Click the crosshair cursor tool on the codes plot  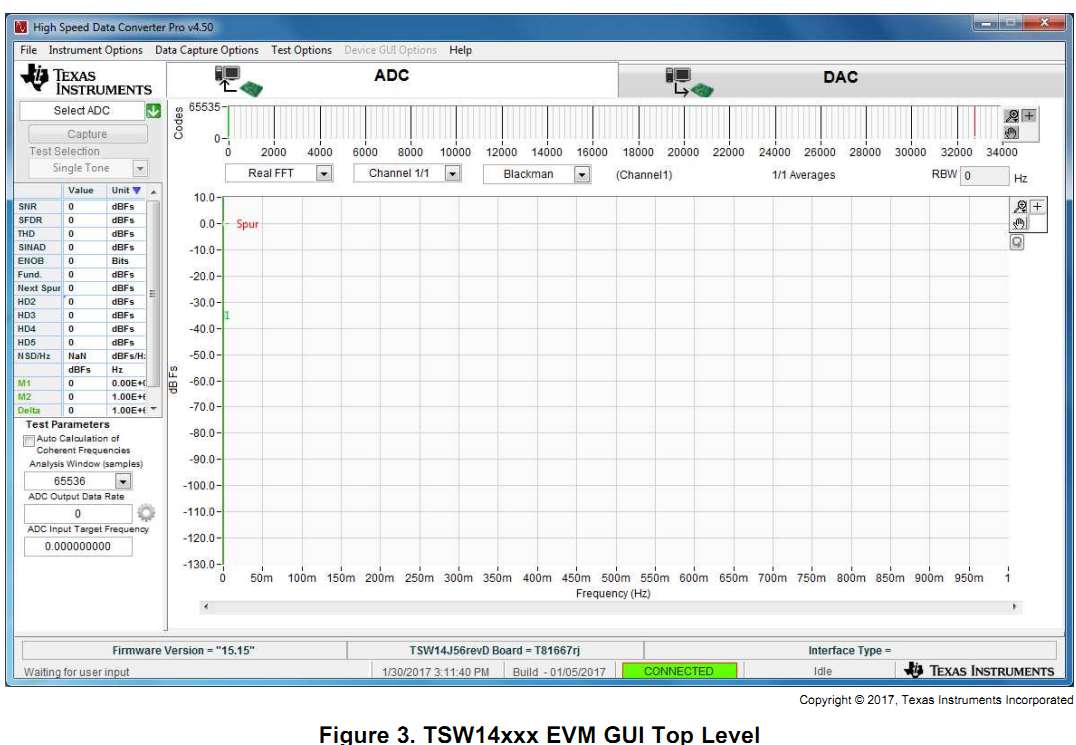click(x=1028, y=116)
